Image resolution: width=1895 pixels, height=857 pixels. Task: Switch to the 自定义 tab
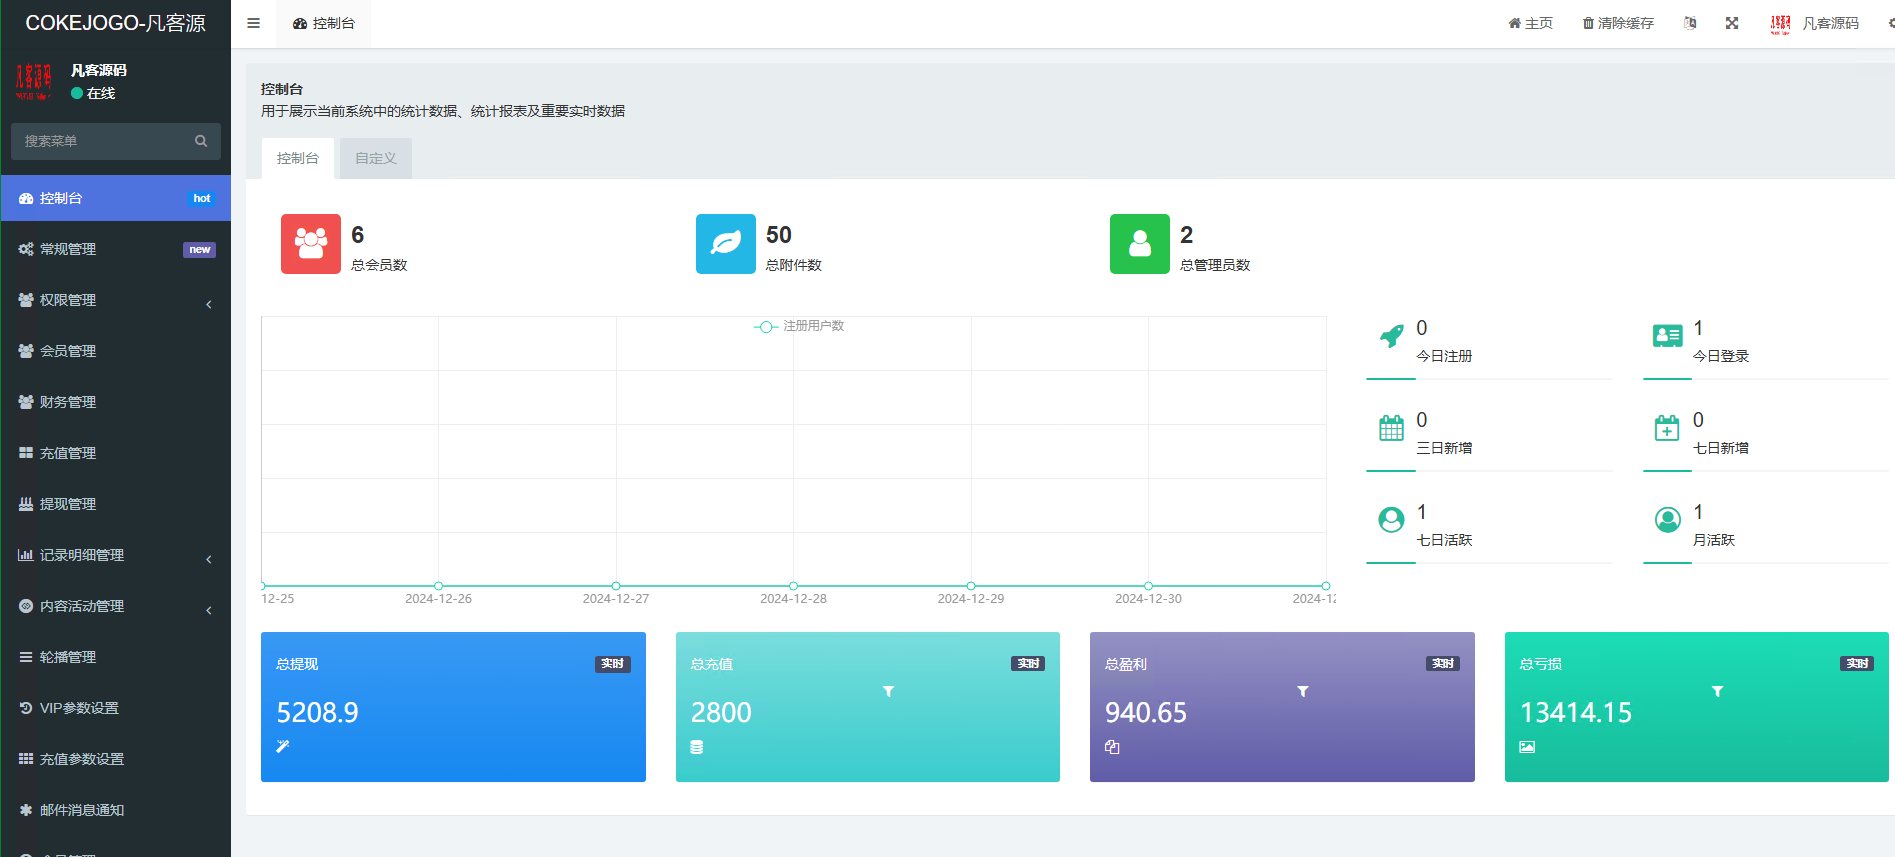(x=376, y=158)
